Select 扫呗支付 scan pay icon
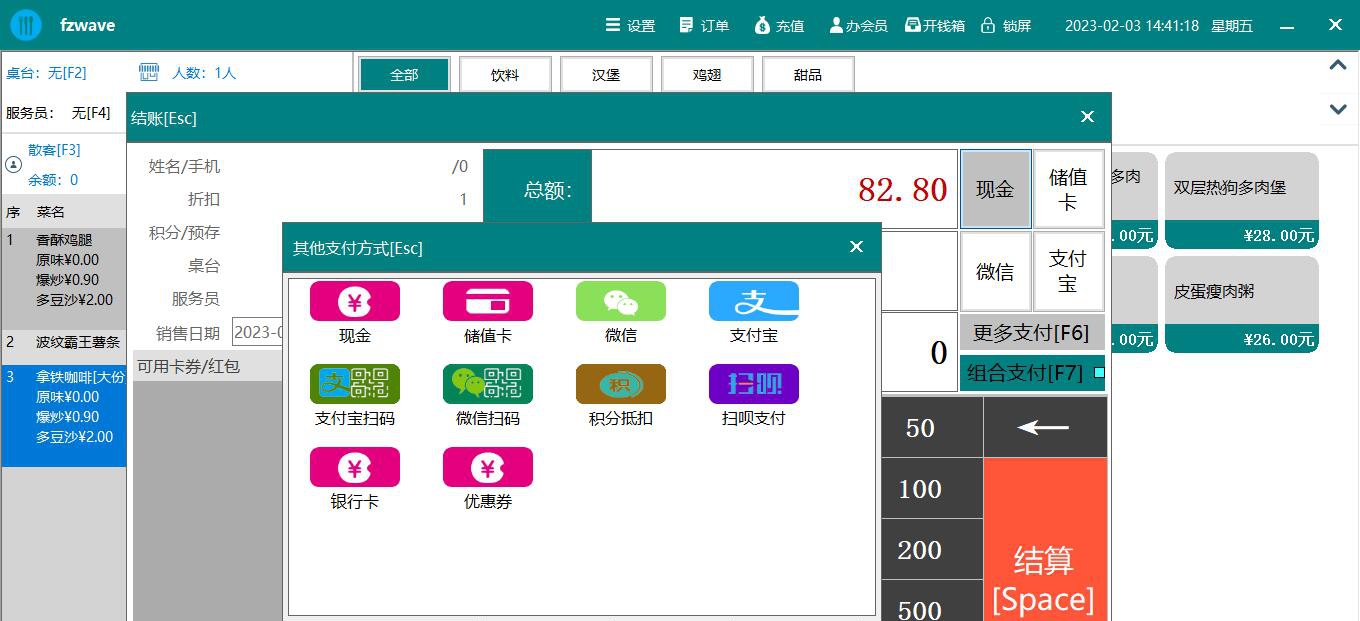Image resolution: width=1360 pixels, height=621 pixels. [x=753, y=384]
